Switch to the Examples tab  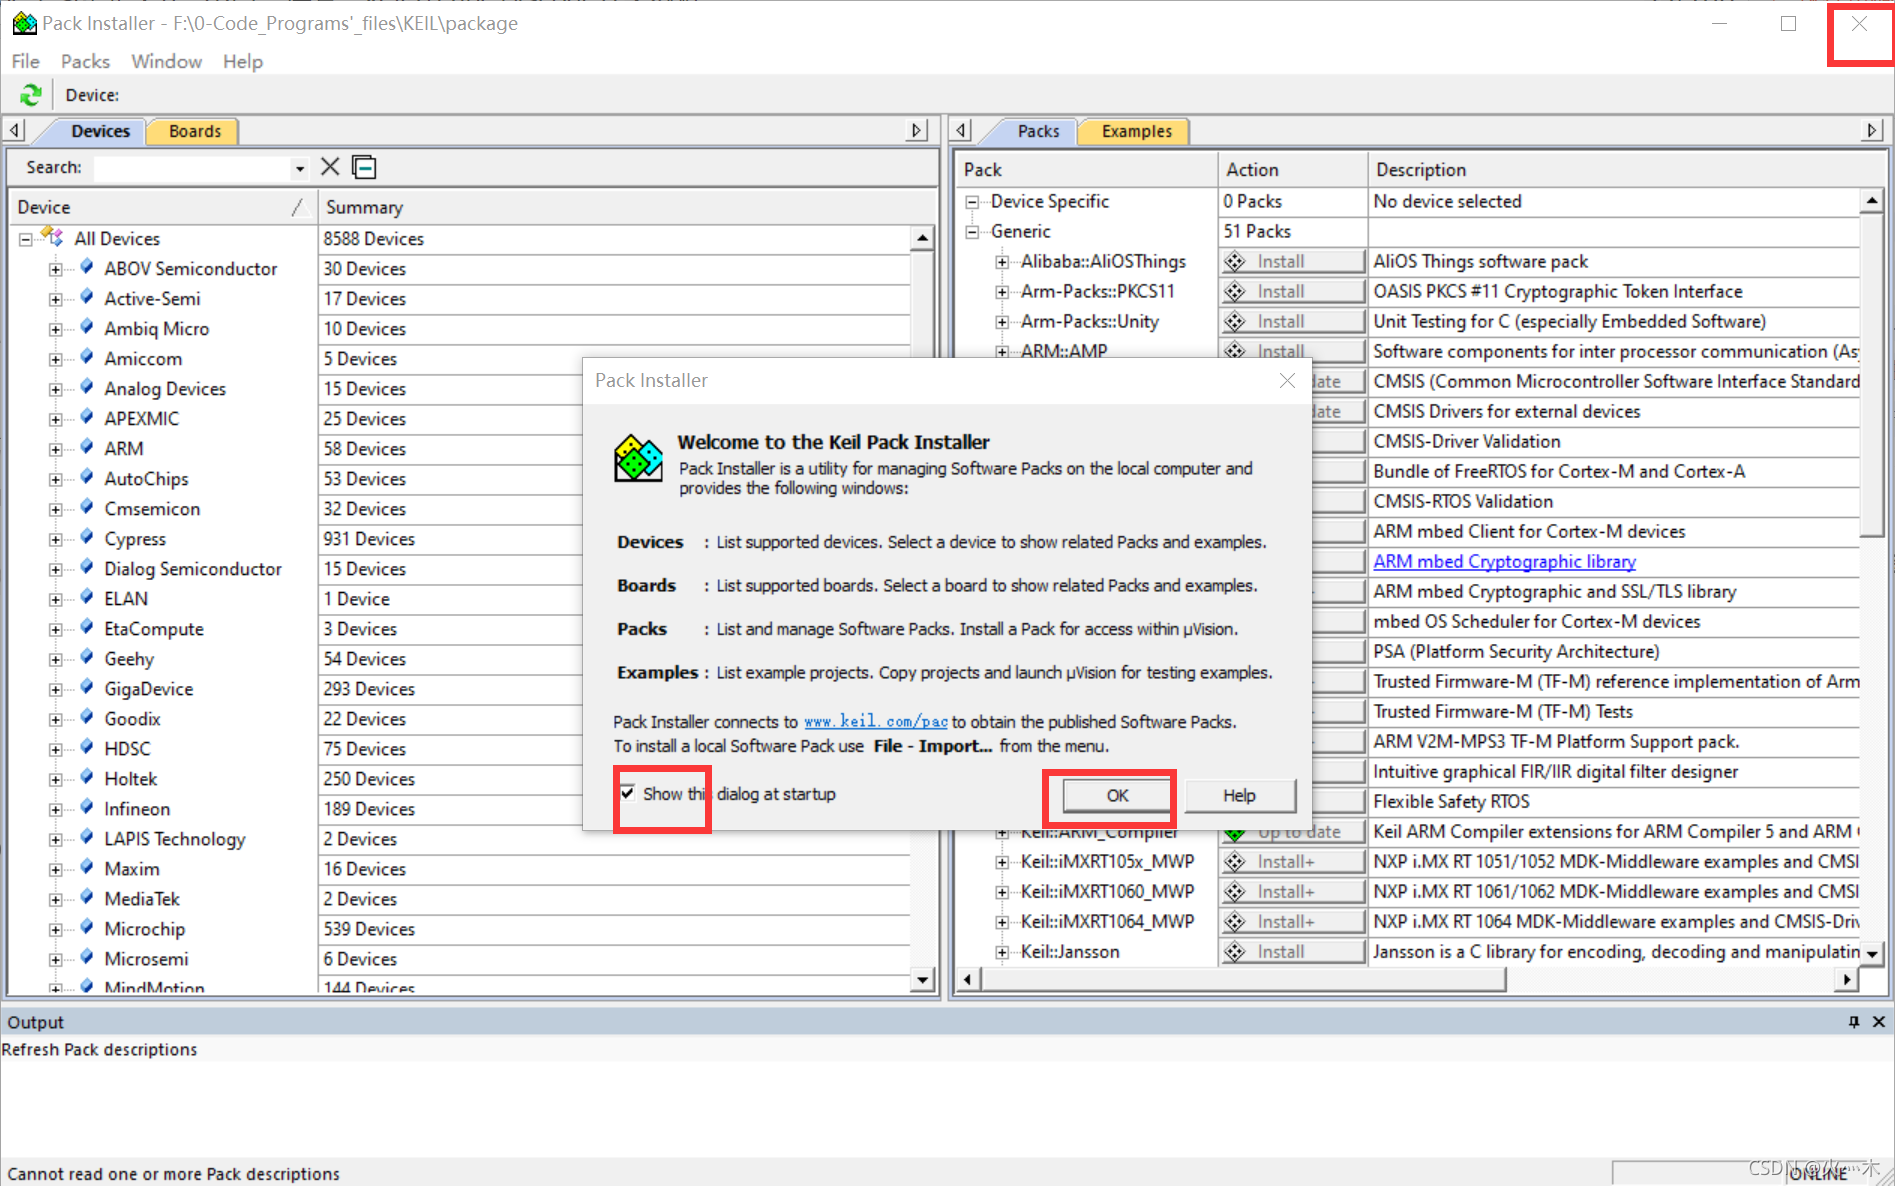[x=1136, y=131]
